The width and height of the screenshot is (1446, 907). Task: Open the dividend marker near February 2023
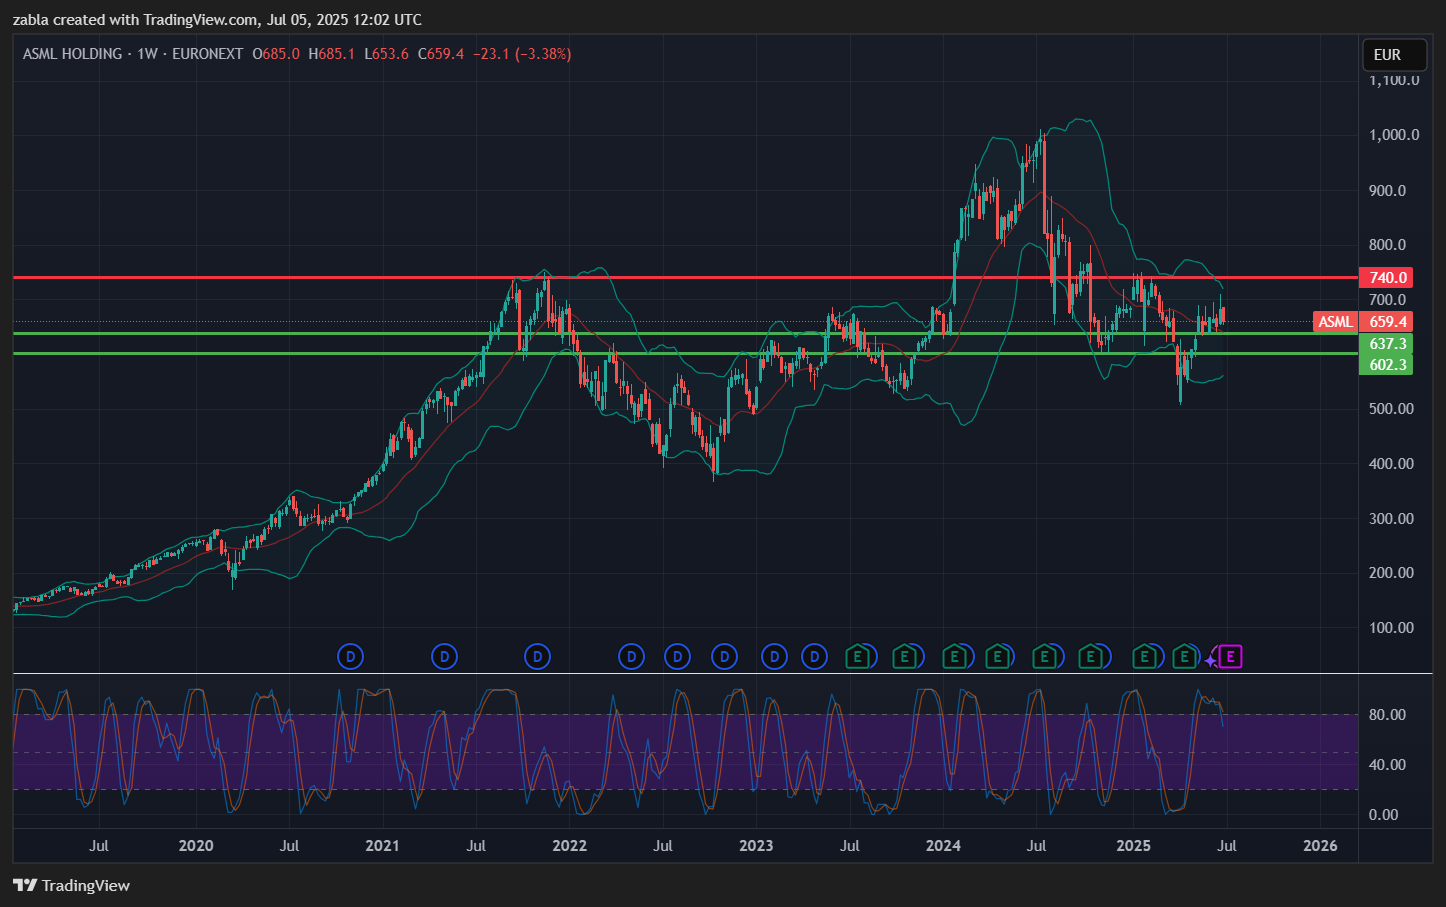tap(774, 657)
